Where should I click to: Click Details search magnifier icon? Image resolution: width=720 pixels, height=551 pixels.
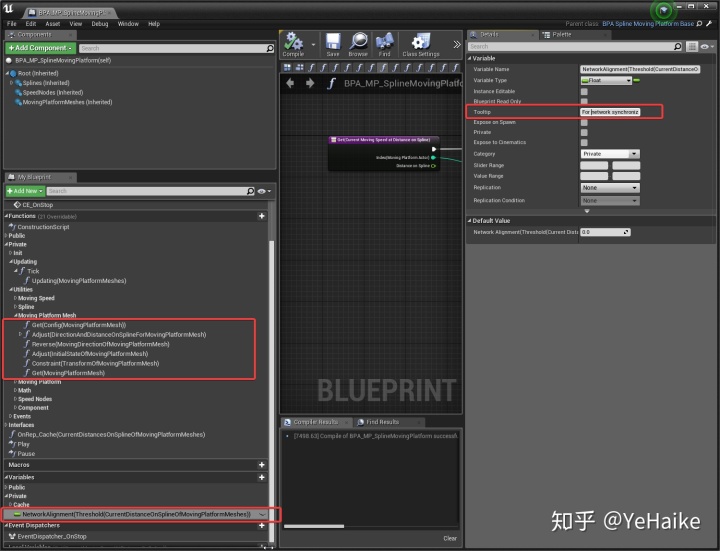coord(677,46)
